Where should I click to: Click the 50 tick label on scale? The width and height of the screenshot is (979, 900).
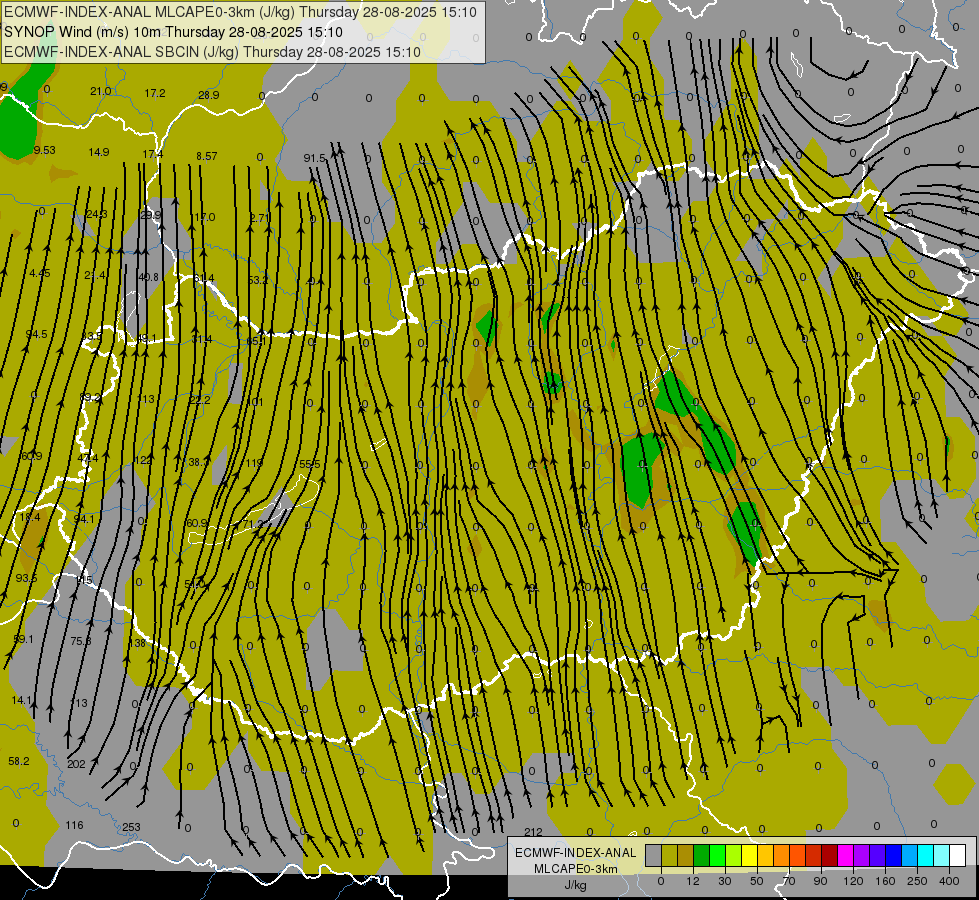coord(757,881)
